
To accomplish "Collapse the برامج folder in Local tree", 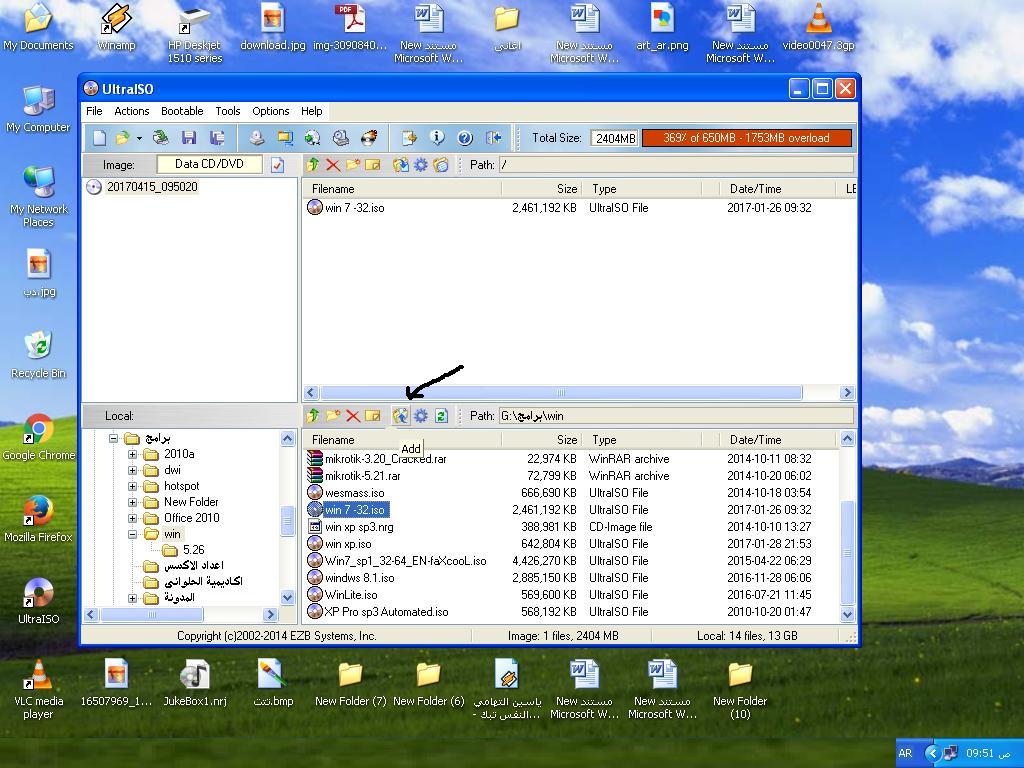I will pyautogui.click(x=114, y=438).
